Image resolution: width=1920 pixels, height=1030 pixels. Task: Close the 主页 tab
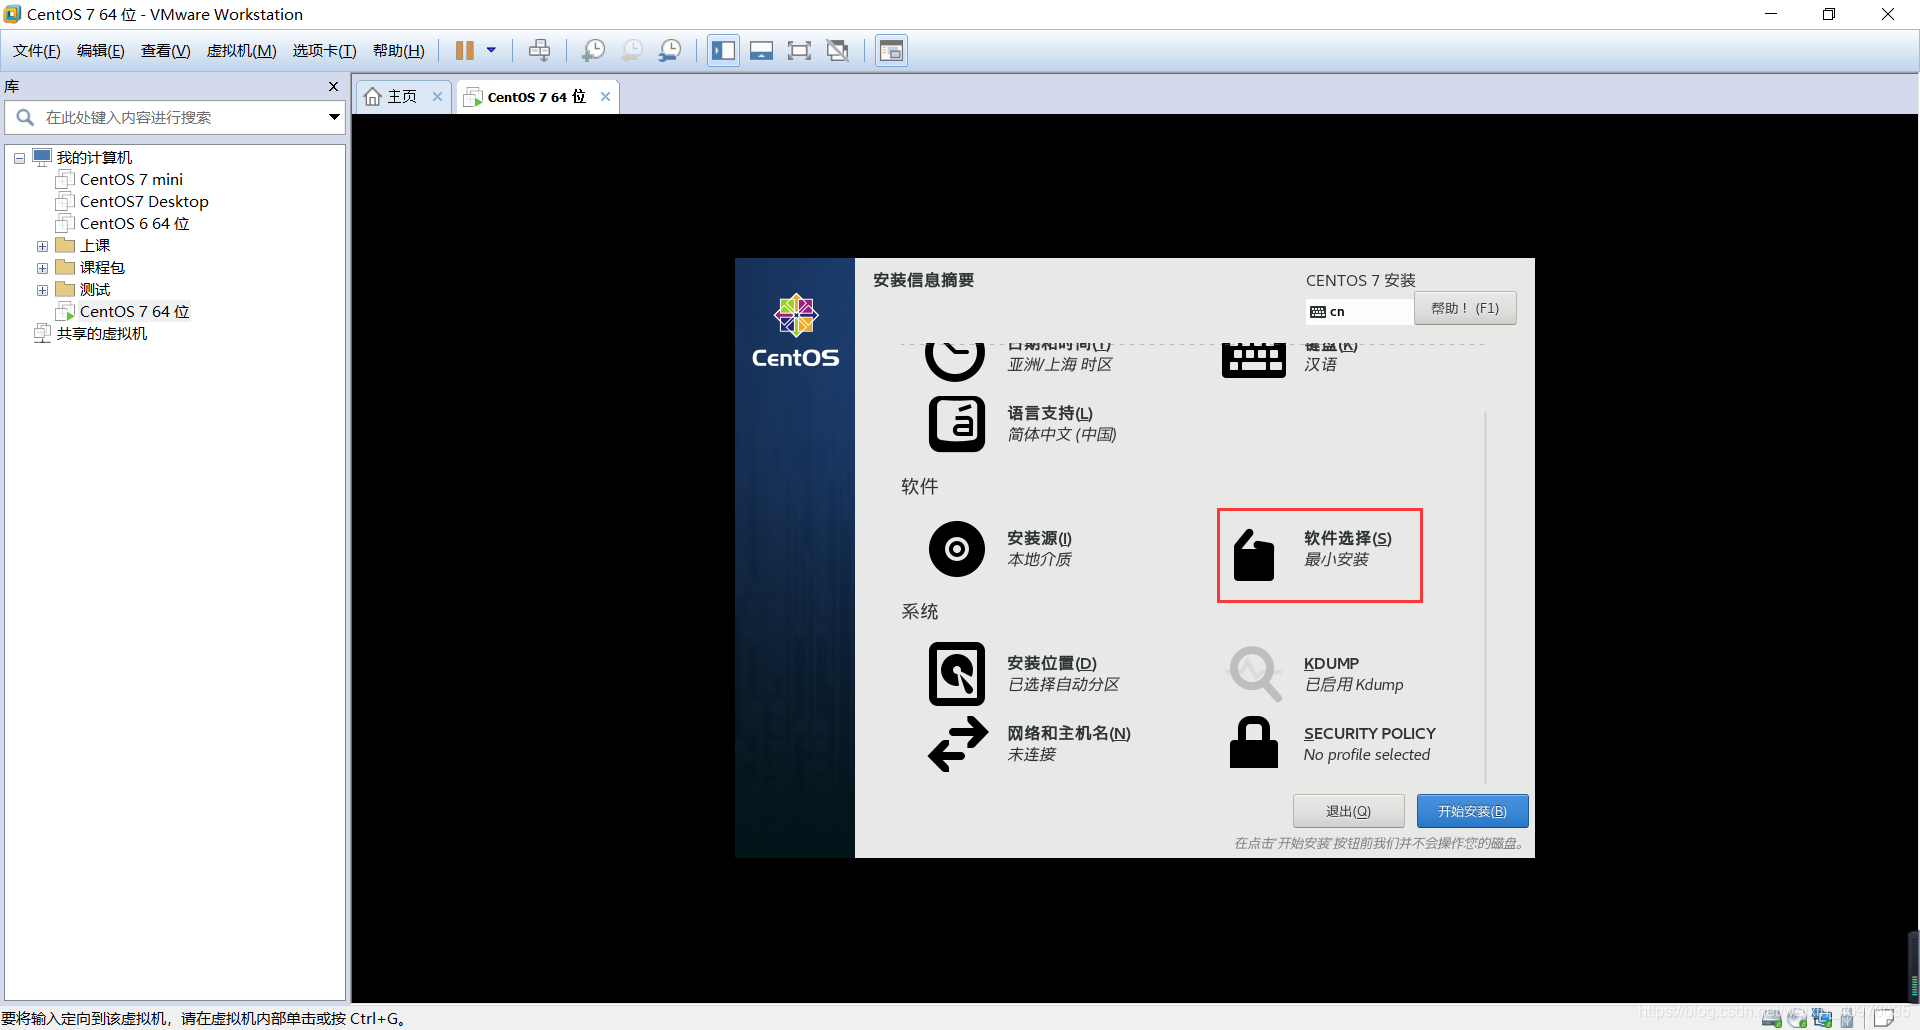pos(437,96)
